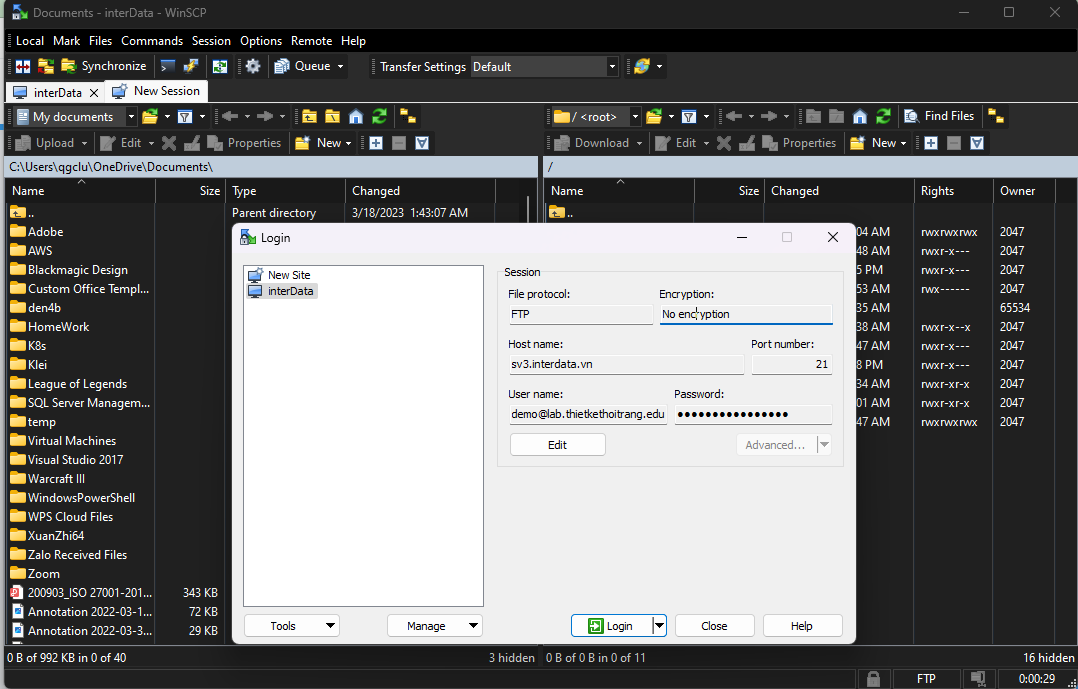Image resolution: width=1078 pixels, height=689 pixels.
Task: Open the Commands menu
Action: [152, 41]
